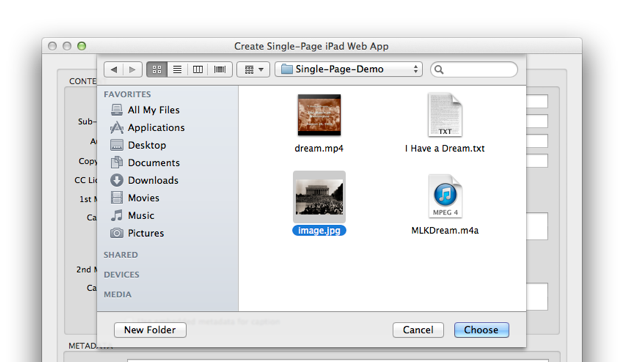Click the dream.mp4 file name label
The width and height of the screenshot is (624, 362).
click(319, 148)
